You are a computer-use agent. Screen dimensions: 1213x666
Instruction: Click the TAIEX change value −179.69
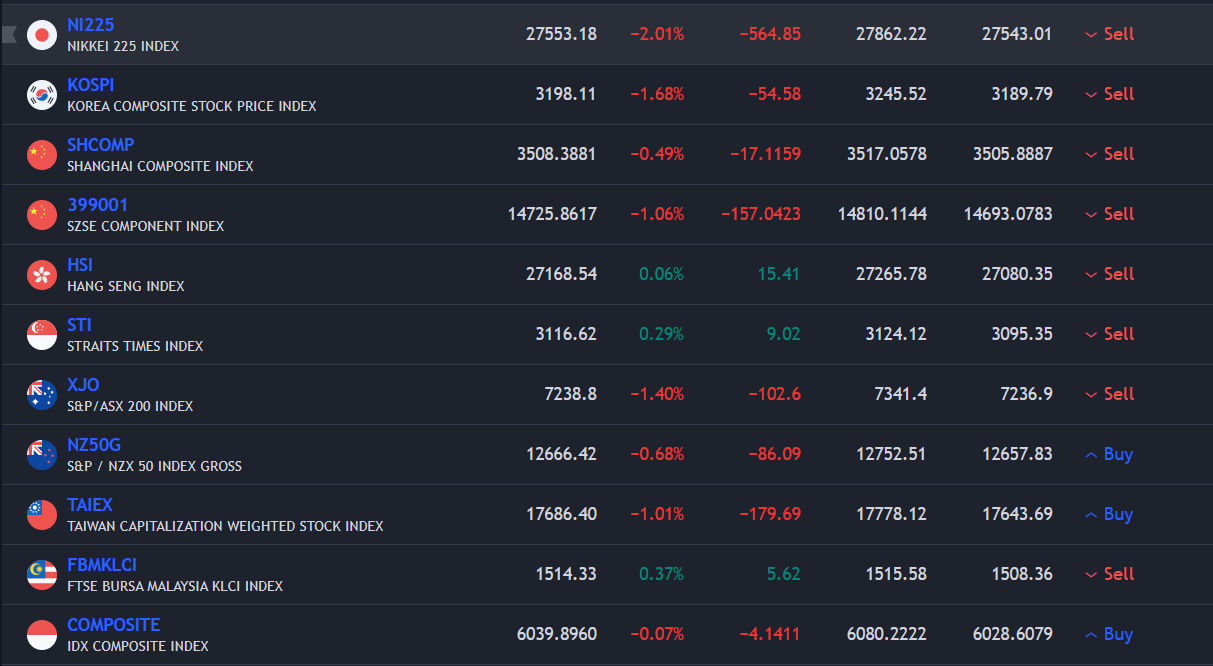pyautogui.click(x=770, y=514)
